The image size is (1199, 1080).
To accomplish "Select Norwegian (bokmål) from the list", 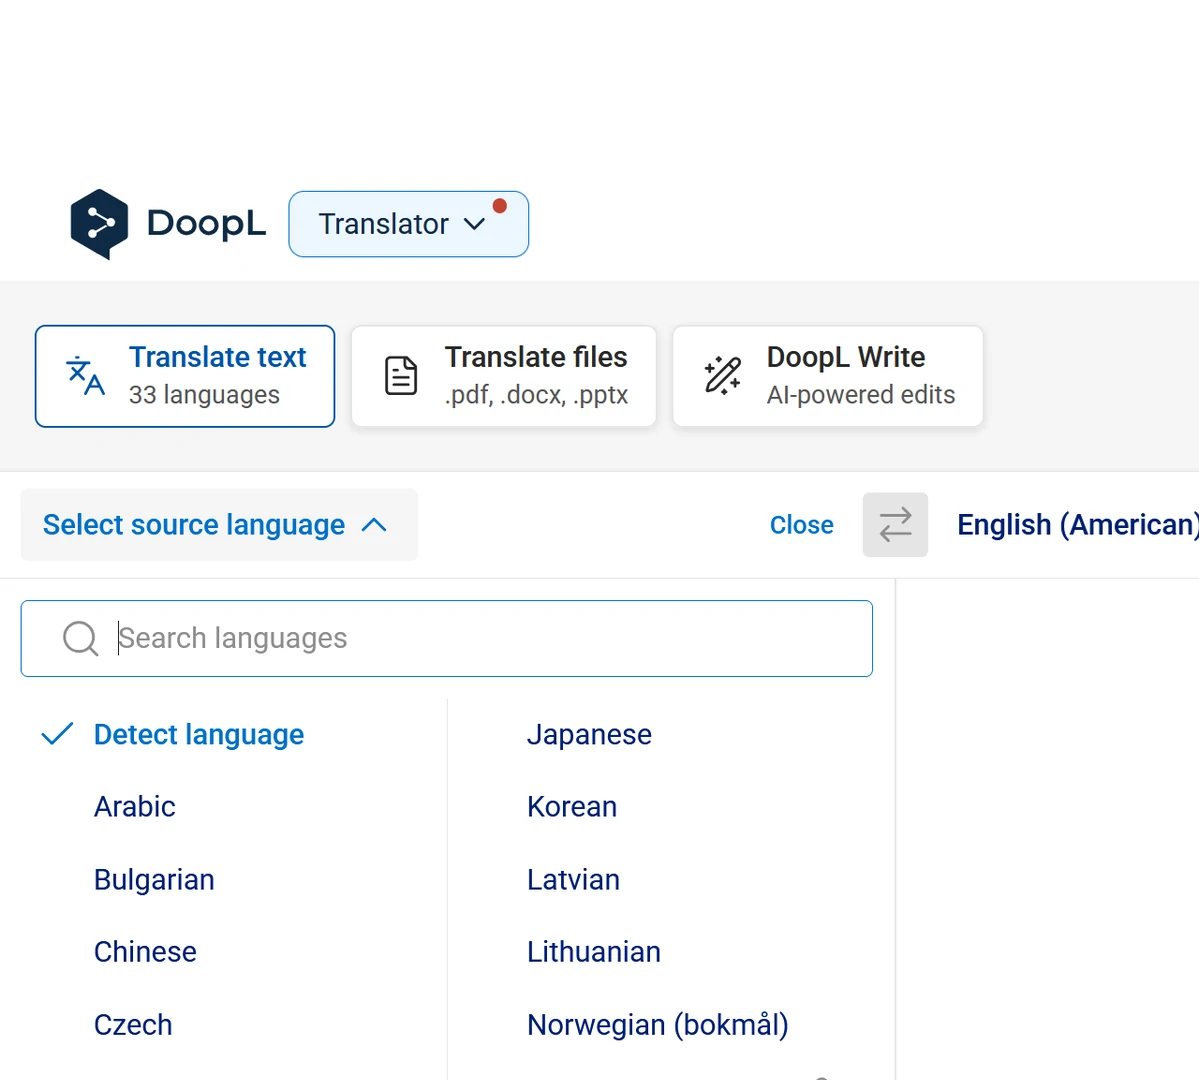I will pyautogui.click(x=657, y=1025).
